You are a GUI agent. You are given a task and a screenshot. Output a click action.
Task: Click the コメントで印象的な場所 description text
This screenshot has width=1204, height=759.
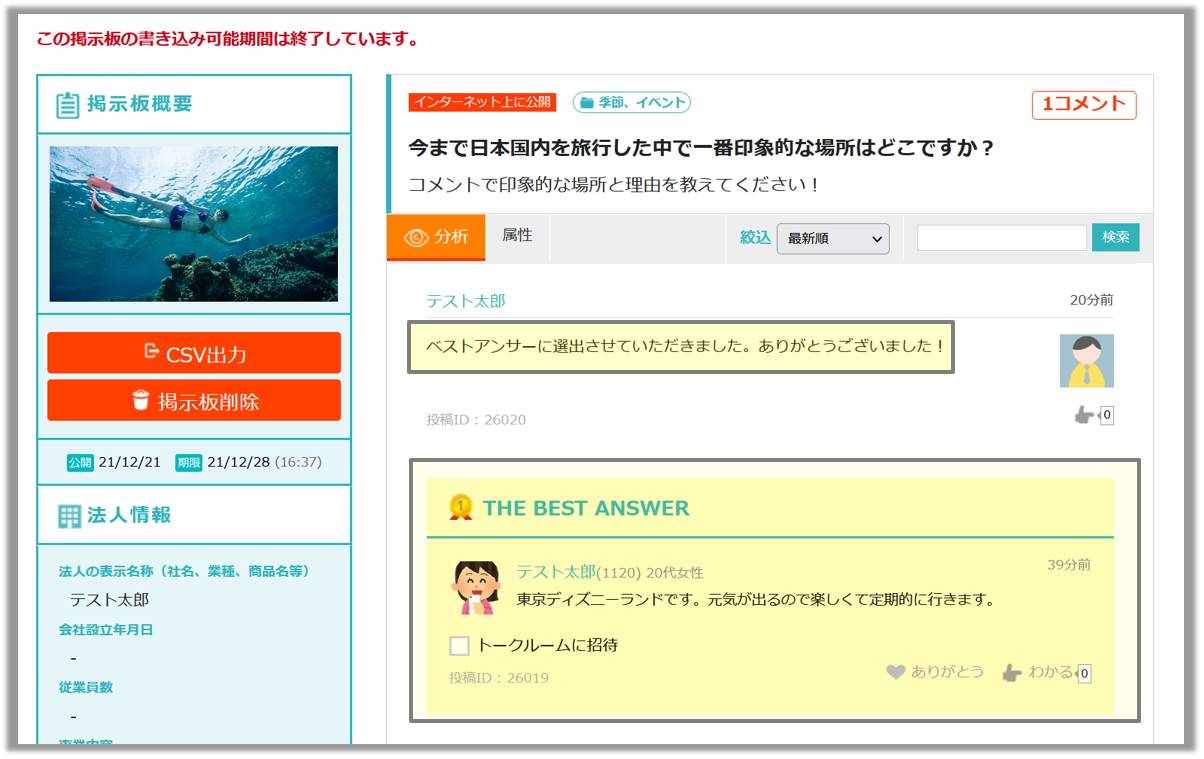pos(615,185)
